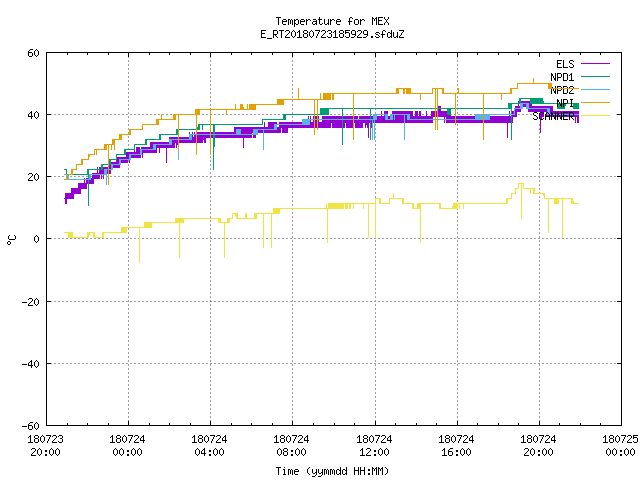
Task: Click the file name E_RT20180723185929.sfduZ
Action: click(332, 34)
